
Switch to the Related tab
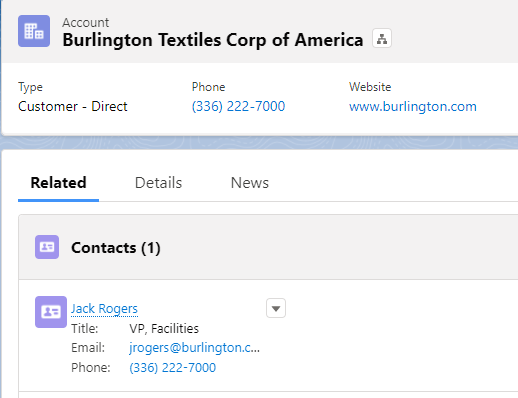point(58,183)
